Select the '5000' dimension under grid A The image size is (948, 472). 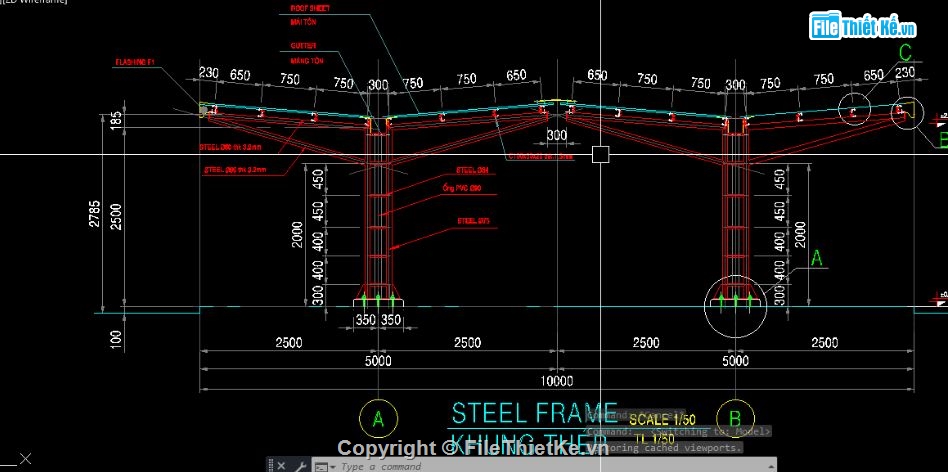pos(378,361)
